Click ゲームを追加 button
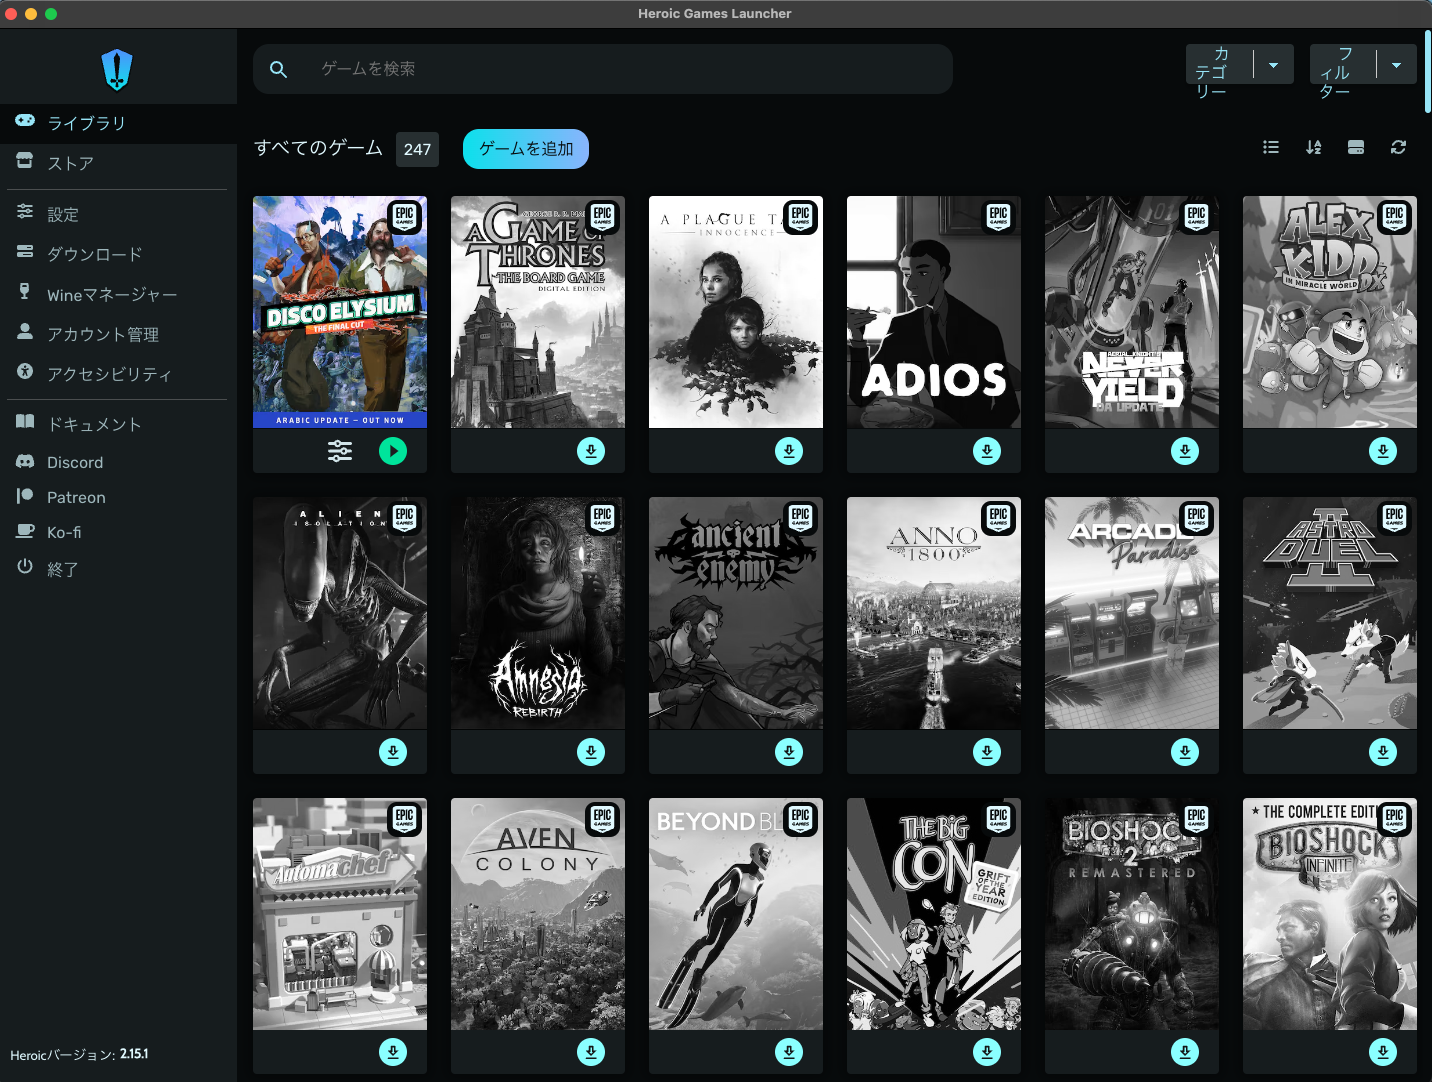Viewport: 1432px width, 1082px height. [x=526, y=149]
